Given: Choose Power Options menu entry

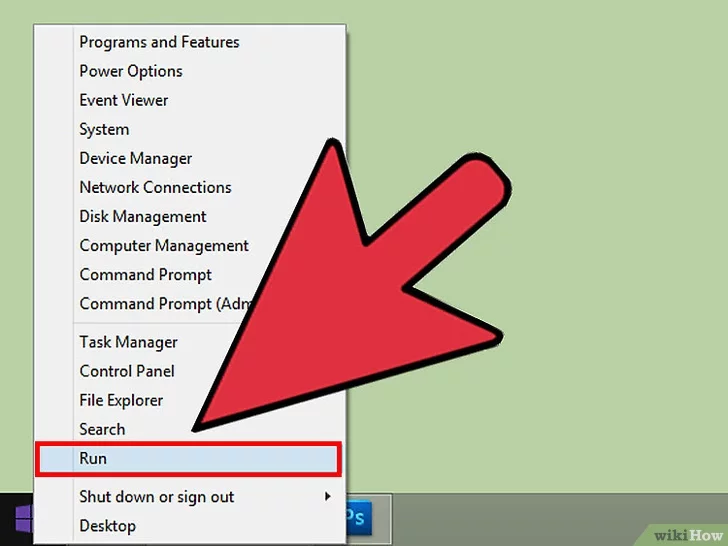Looking at the screenshot, I should [x=131, y=72].
